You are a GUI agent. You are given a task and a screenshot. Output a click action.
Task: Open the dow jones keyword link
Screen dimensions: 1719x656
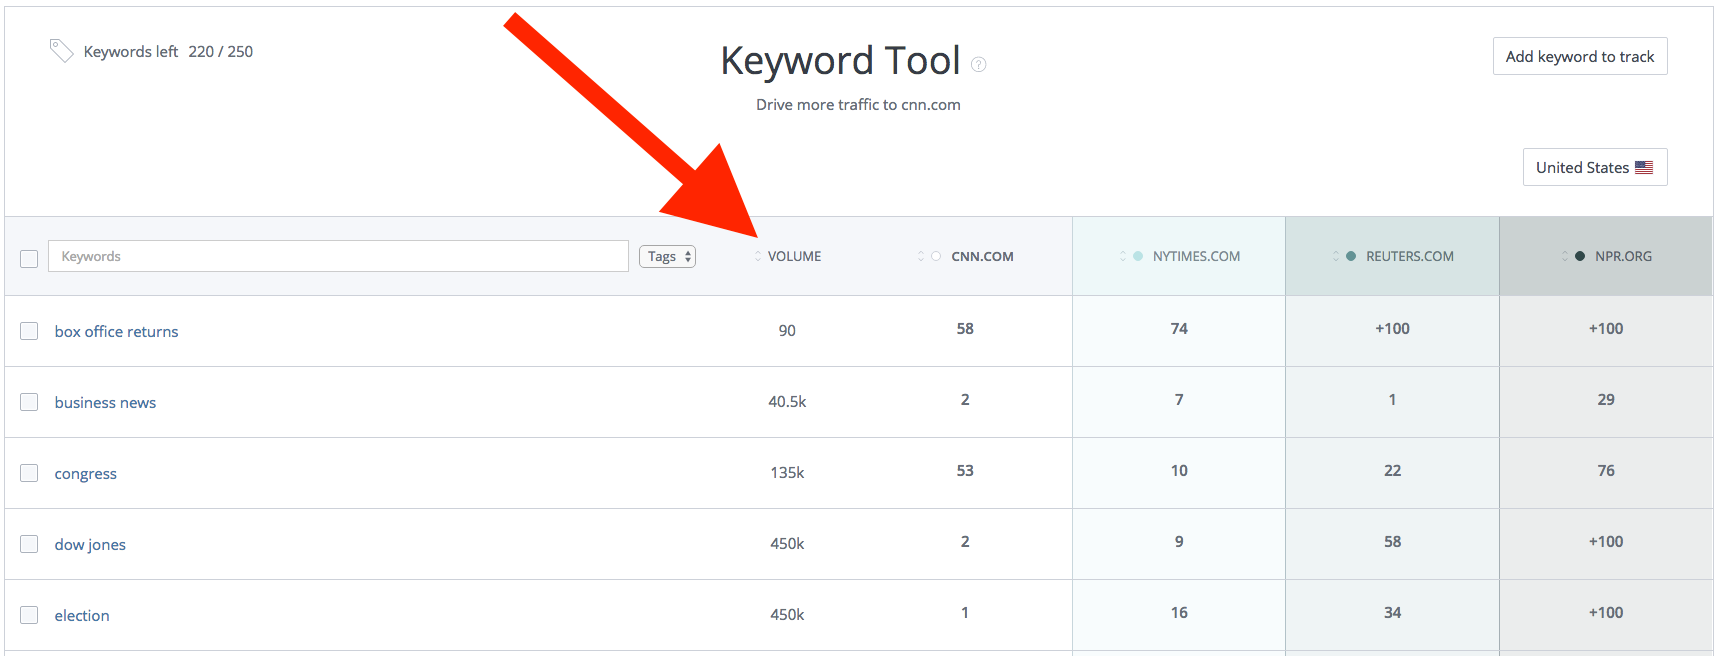point(90,544)
